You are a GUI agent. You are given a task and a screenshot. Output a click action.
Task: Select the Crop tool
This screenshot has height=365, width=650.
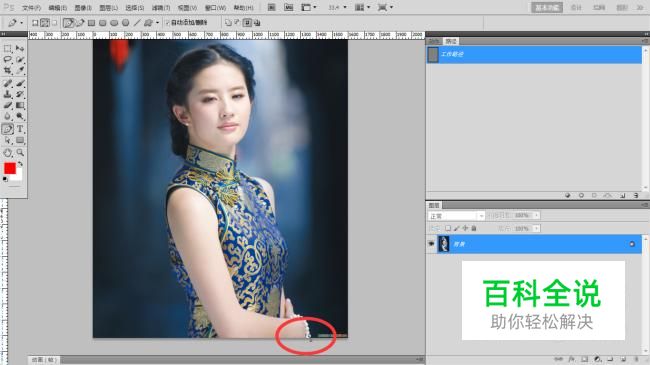[x=7, y=71]
